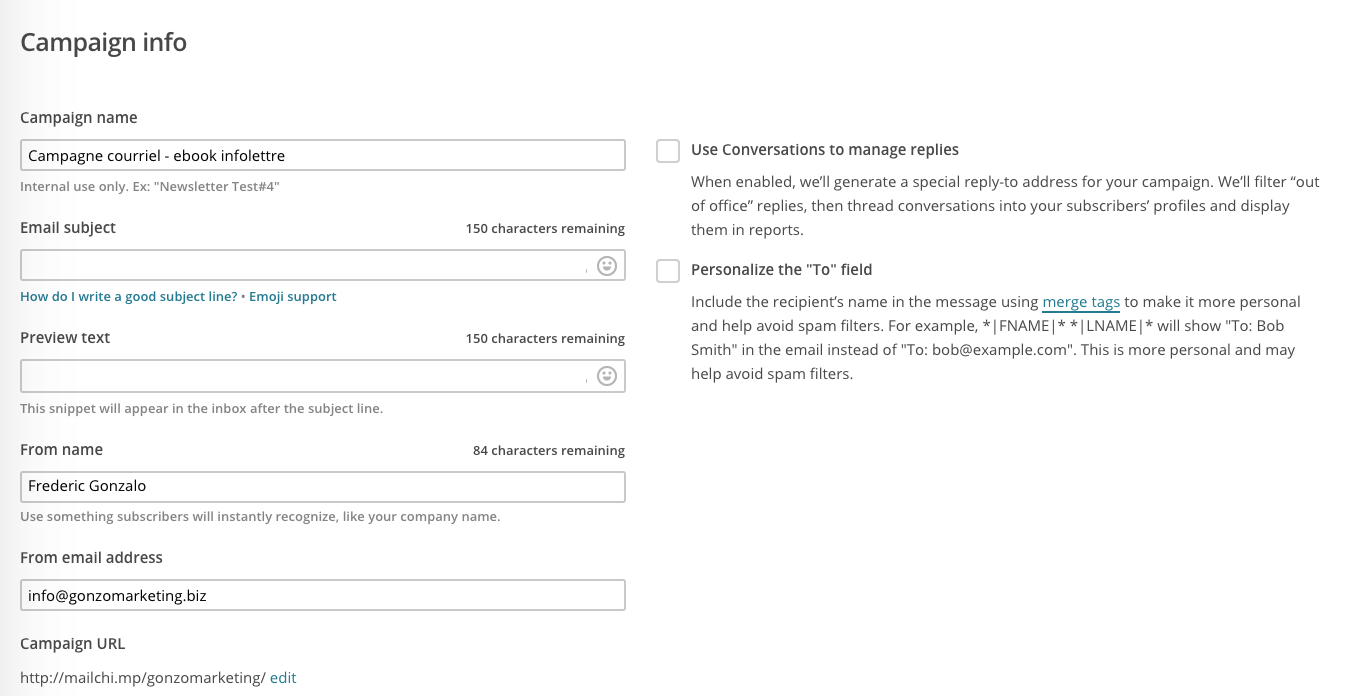Open the merge tags link
Viewport: 1348px width, 696px height.
[x=1080, y=302]
